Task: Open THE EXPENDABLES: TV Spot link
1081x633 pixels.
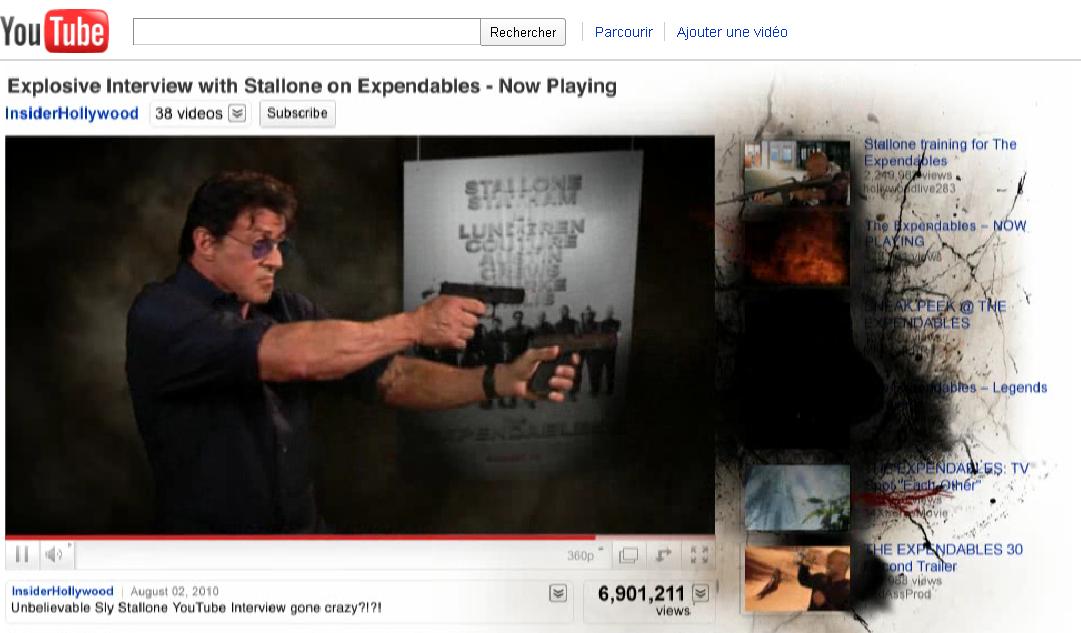Action: coord(947,476)
